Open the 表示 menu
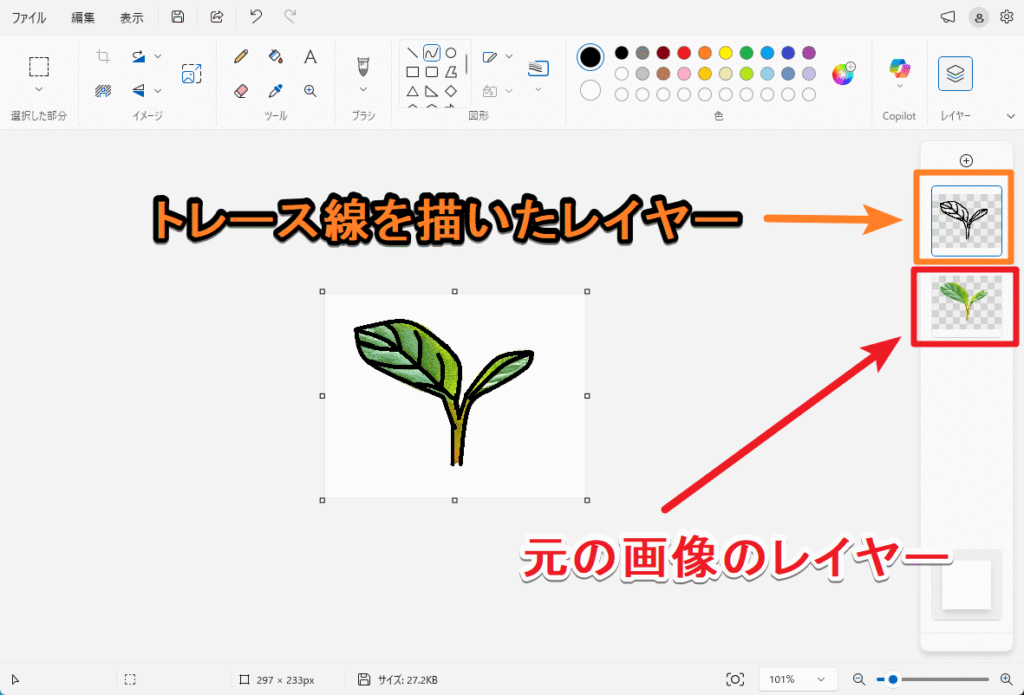Viewport: 1024px width, 695px height. (131, 18)
